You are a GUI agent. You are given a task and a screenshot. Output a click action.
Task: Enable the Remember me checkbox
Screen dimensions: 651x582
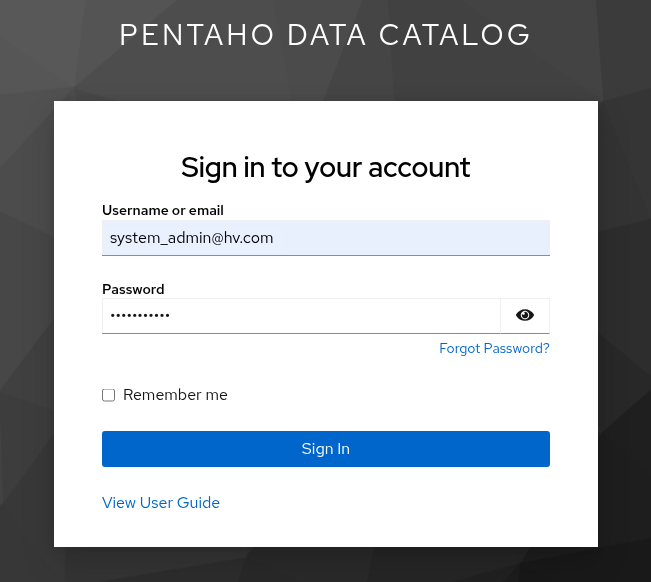pyautogui.click(x=109, y=395)
